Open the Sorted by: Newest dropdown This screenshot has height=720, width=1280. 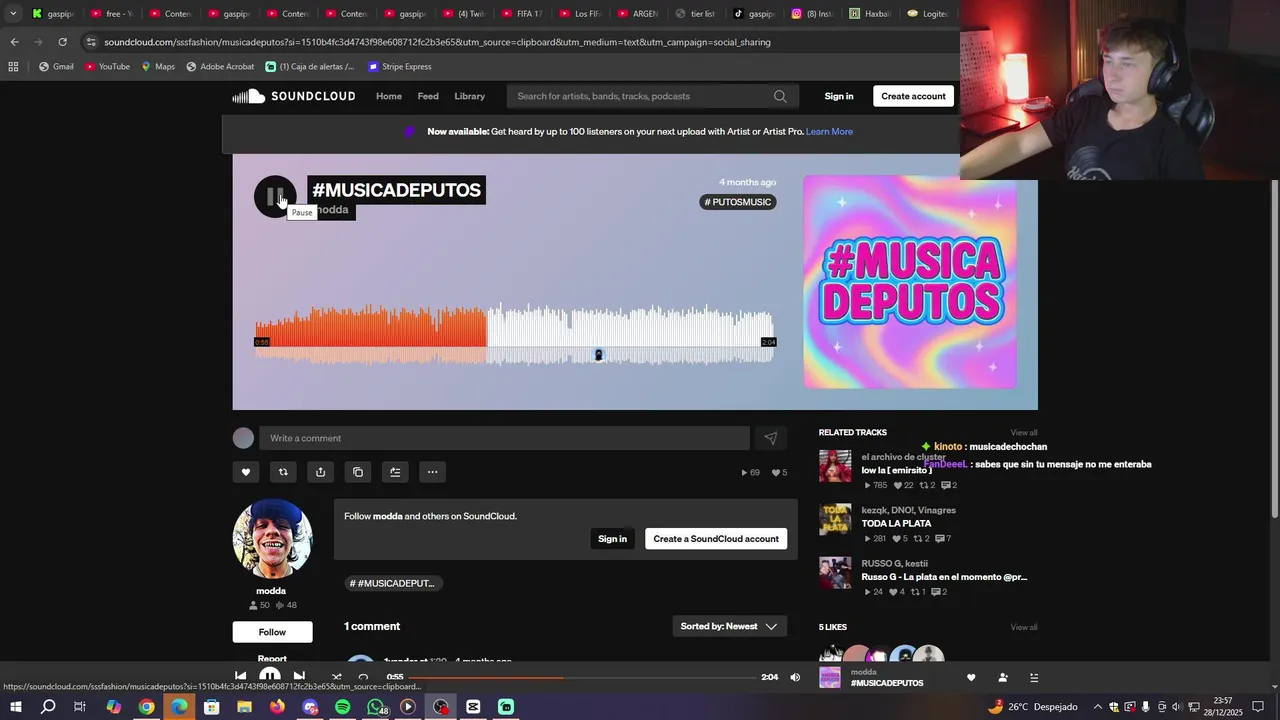point(729,626)
